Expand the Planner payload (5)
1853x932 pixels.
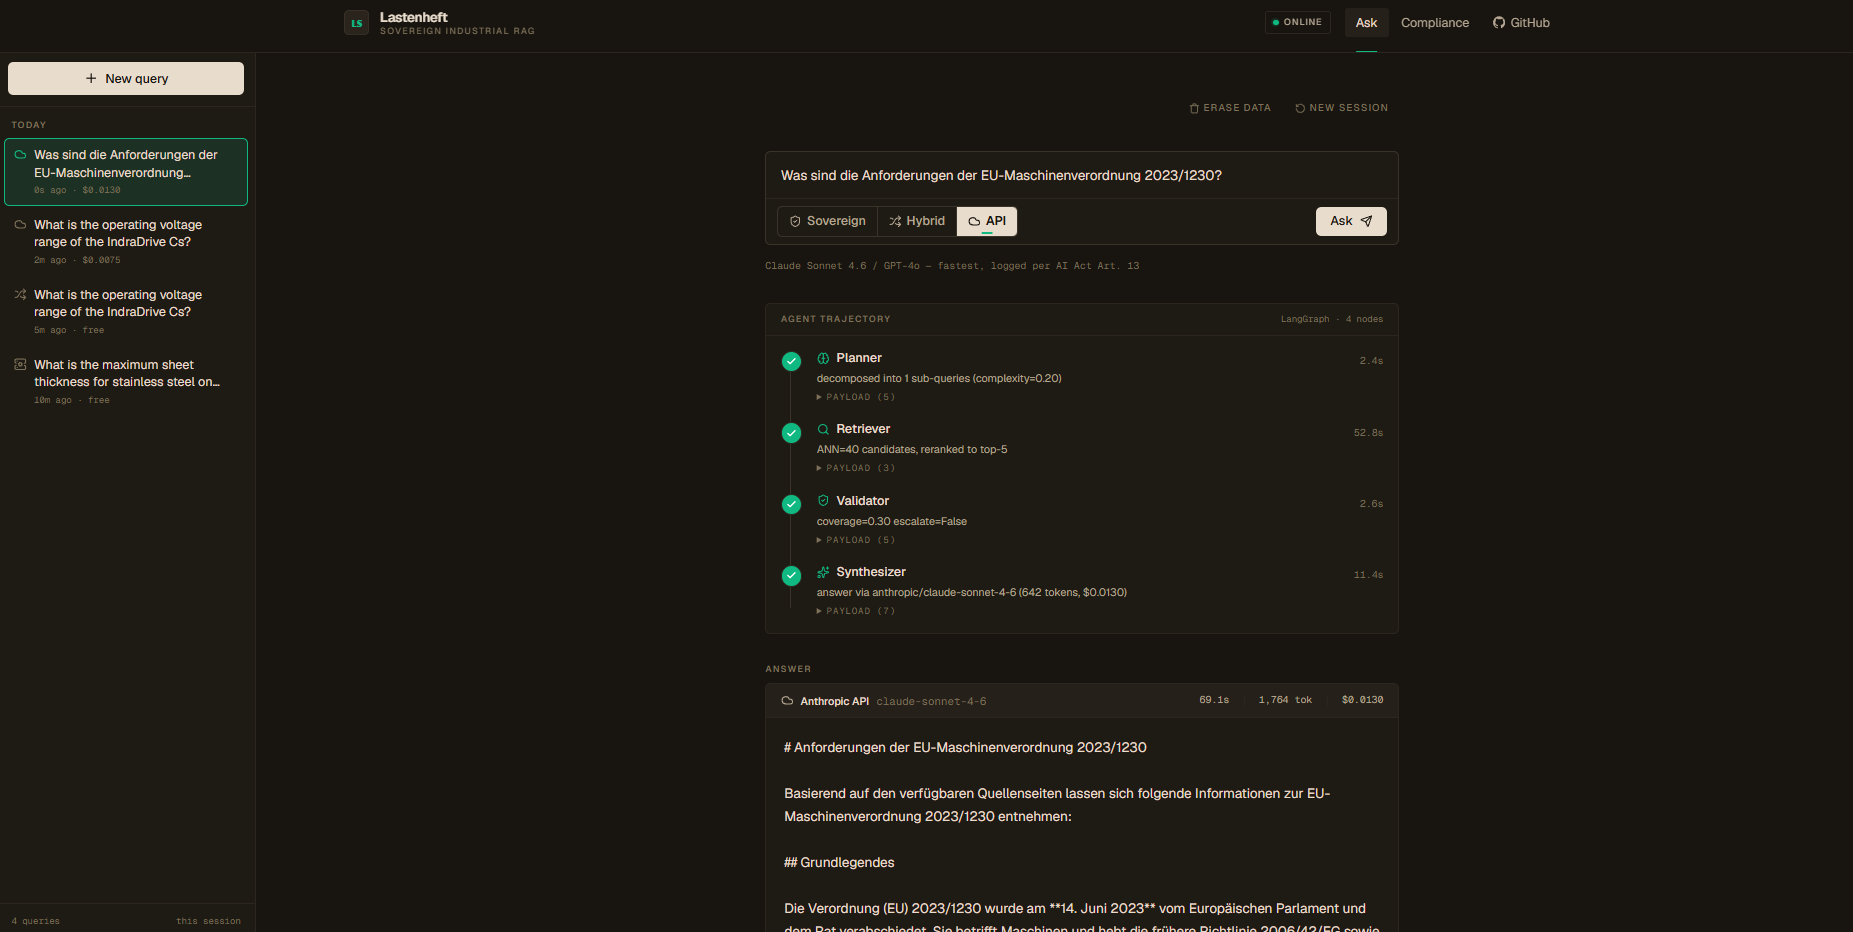(856, 397)
